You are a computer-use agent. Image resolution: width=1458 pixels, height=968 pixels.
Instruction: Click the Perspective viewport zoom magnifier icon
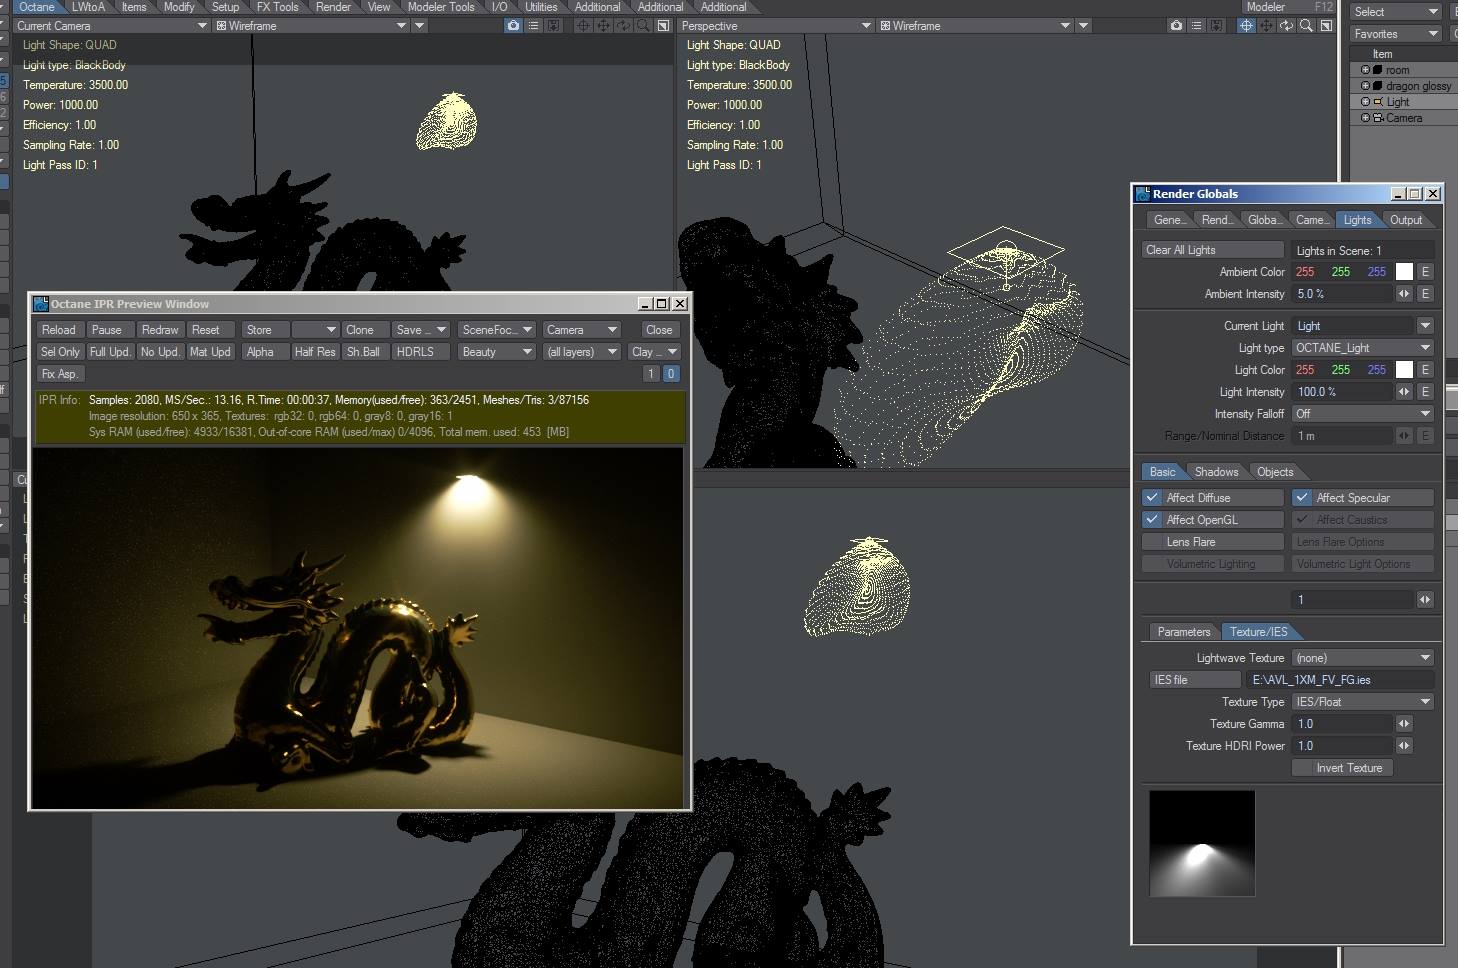[1306, 26]
